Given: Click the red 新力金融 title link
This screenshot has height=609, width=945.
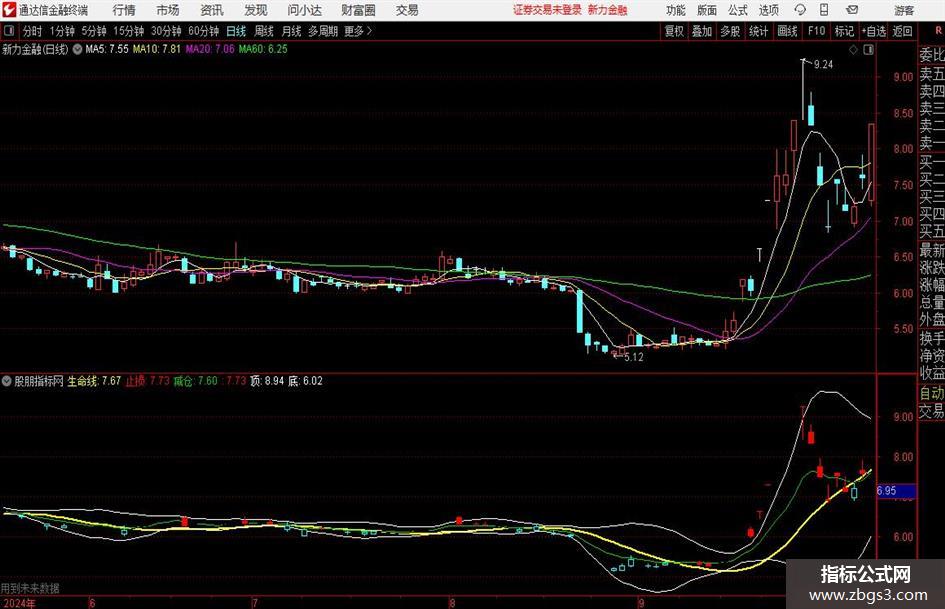Looking at the screenshot, I should (x=608, y=10).
